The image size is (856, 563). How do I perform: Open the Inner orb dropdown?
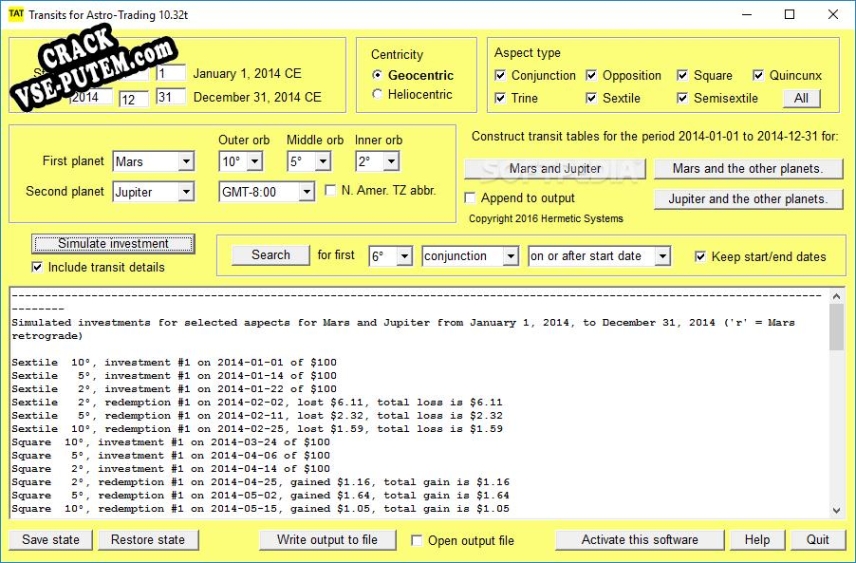377,162
